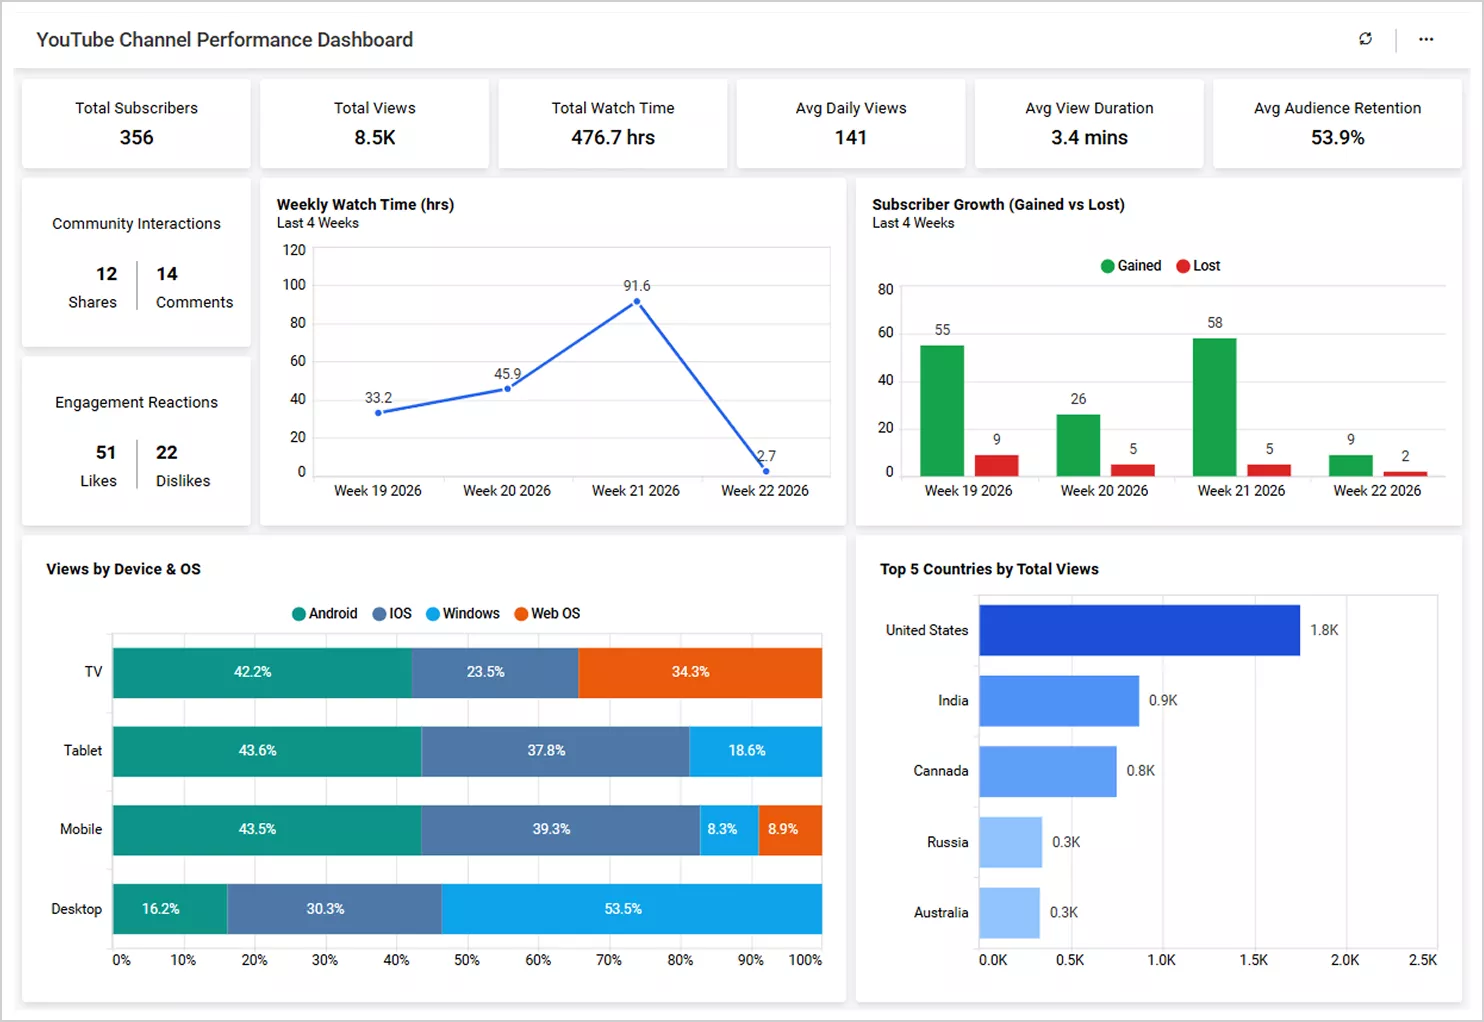Click the Week 21 red Lost bar

[1269, 470]
